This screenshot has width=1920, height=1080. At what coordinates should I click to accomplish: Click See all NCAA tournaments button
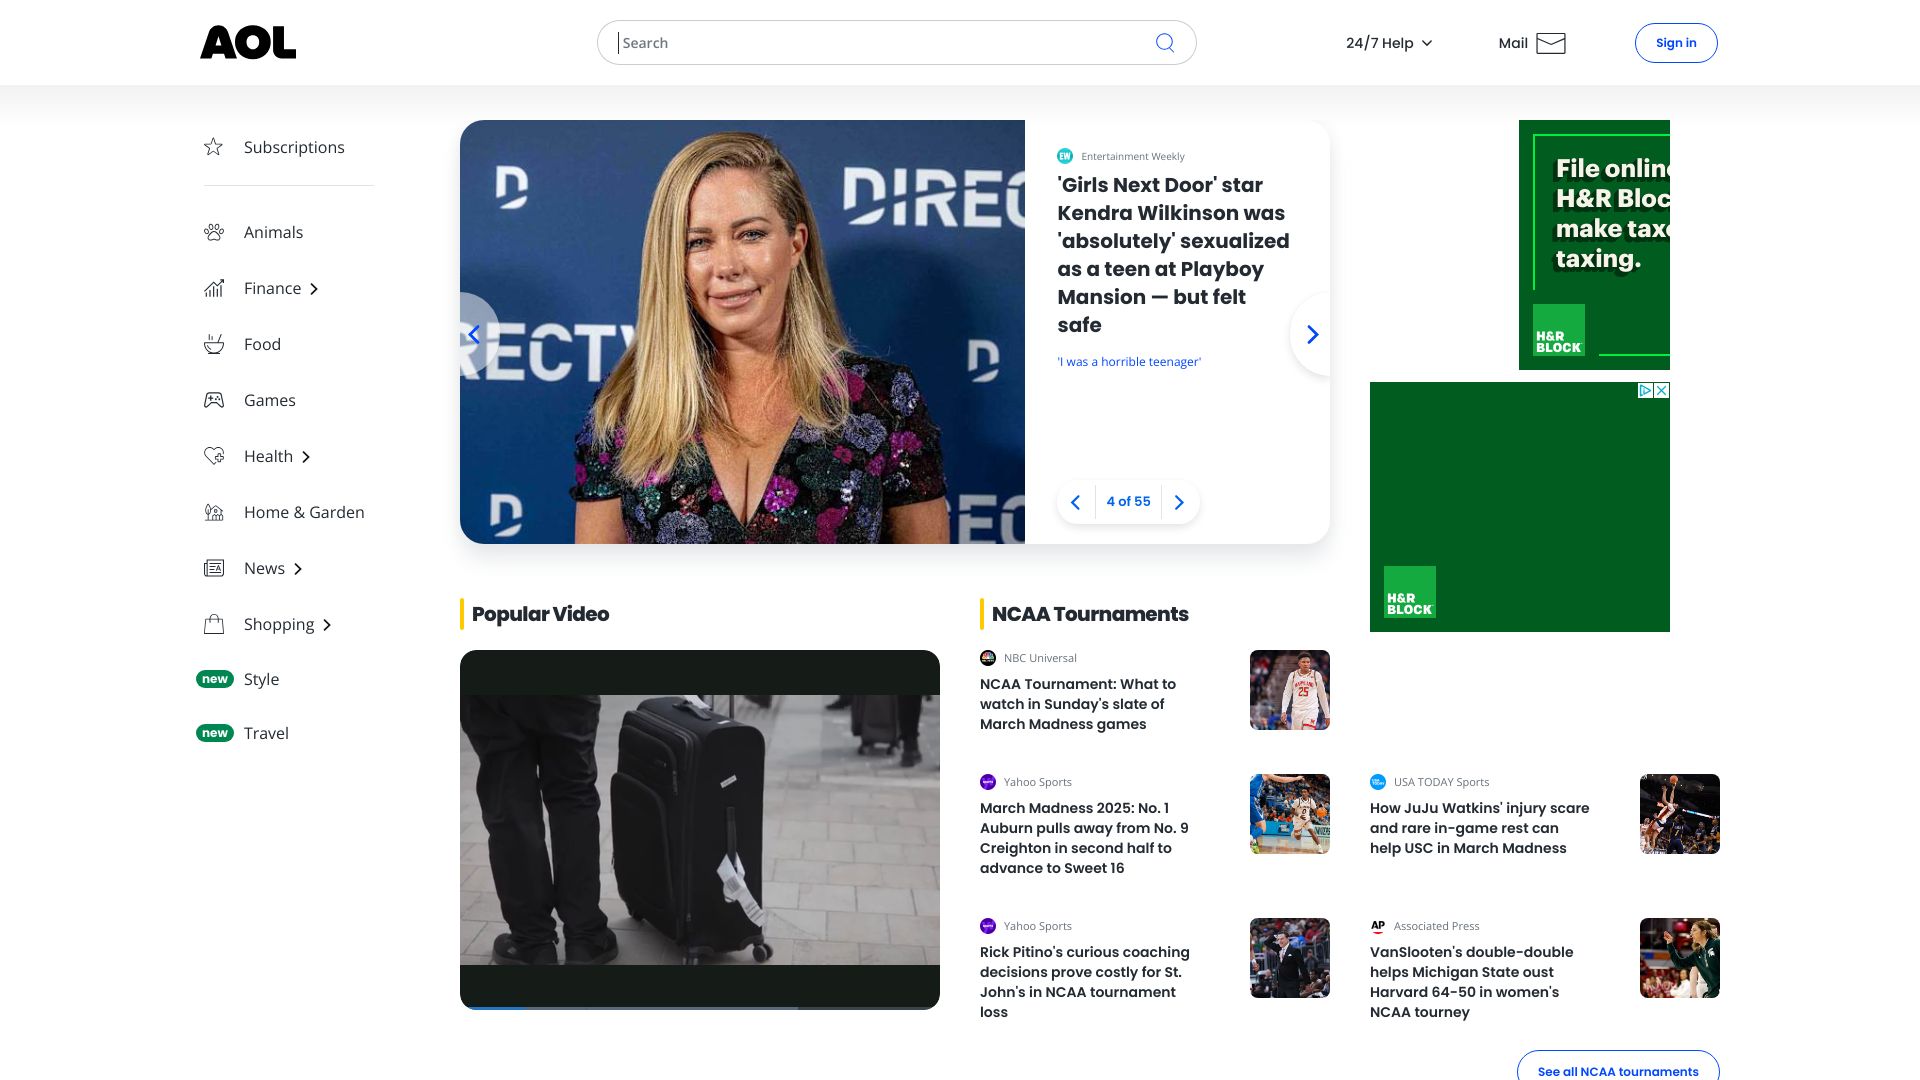click(1617, 1070)
